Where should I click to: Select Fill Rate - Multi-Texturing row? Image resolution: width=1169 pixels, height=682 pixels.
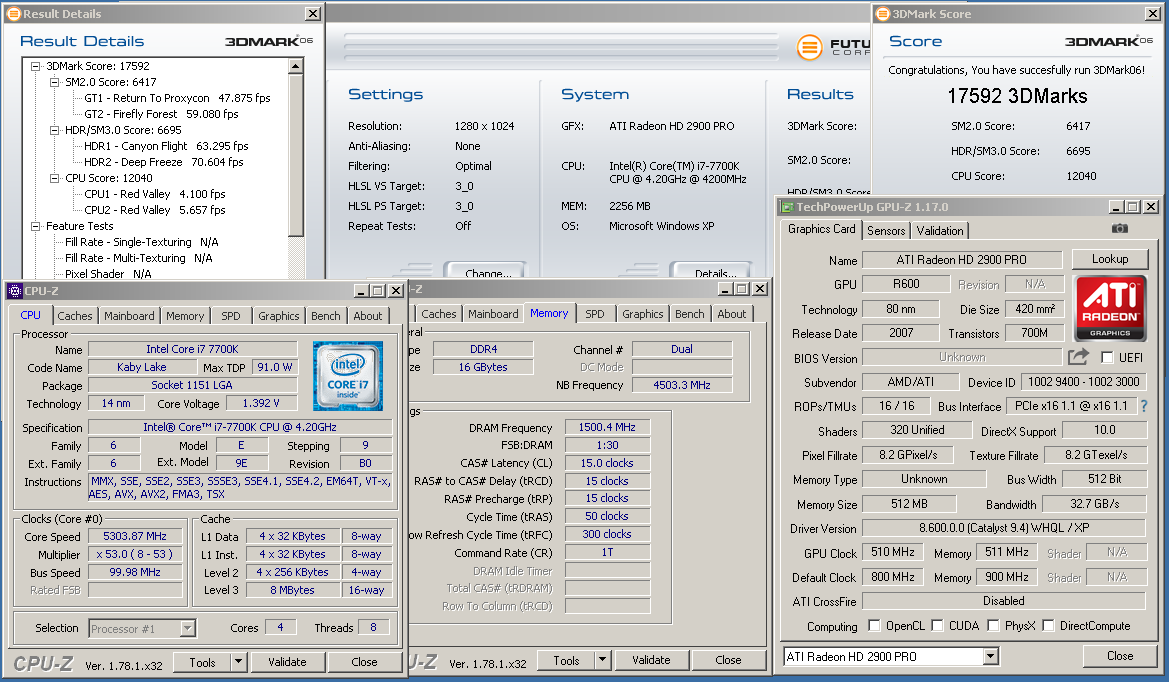click(139, 258)
